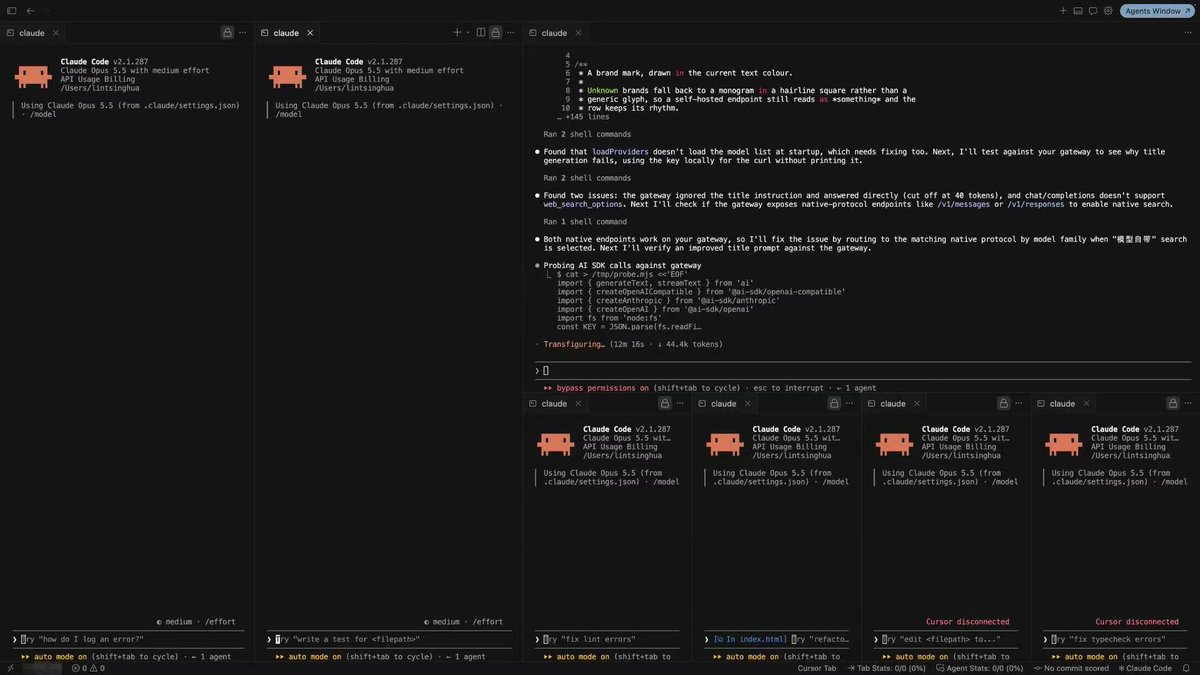Click "No commit scored" status item
This screenshot has width=1200, height=675.
[1071, 668]
